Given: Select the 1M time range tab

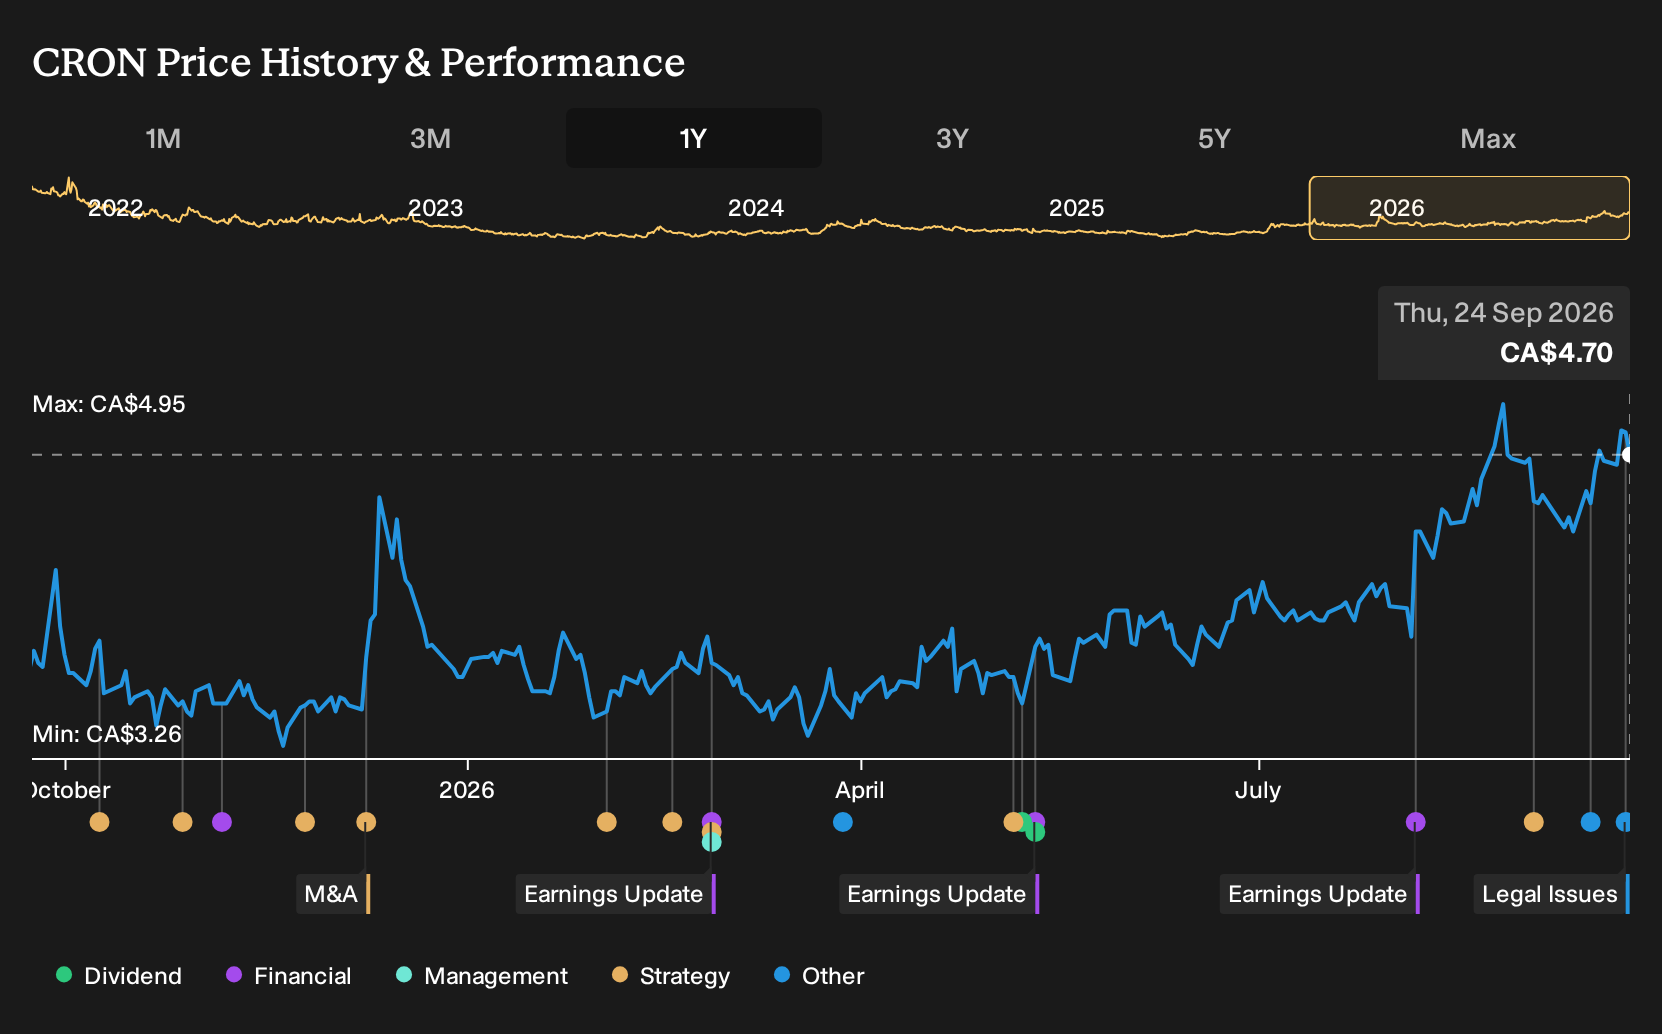Looking at the screenshot, I should point(163,138).
